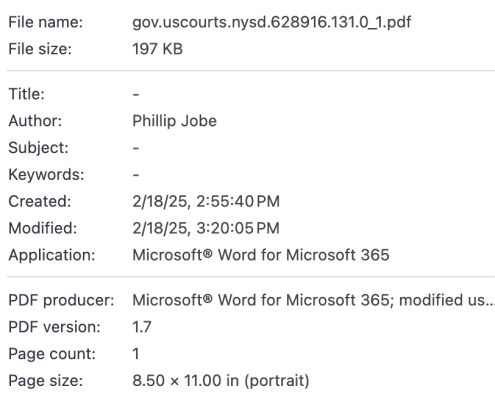Select the File size value 197 KB
The width and height of the screenshot is (495, 400).
(x=157, y=49)
